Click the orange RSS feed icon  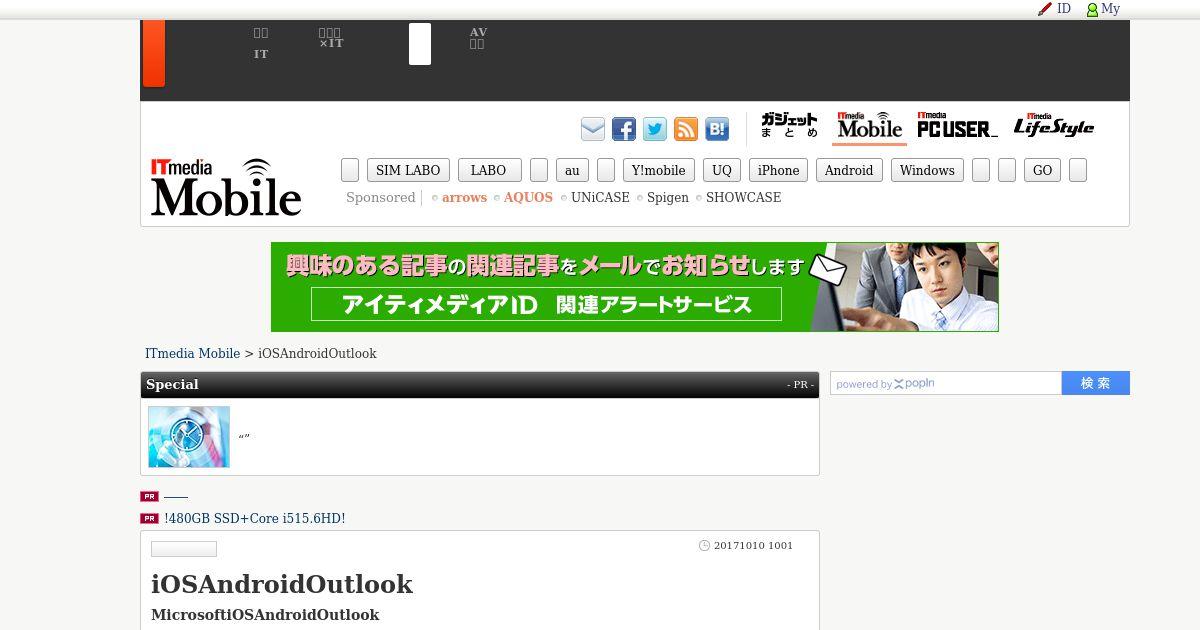point(686,129)
